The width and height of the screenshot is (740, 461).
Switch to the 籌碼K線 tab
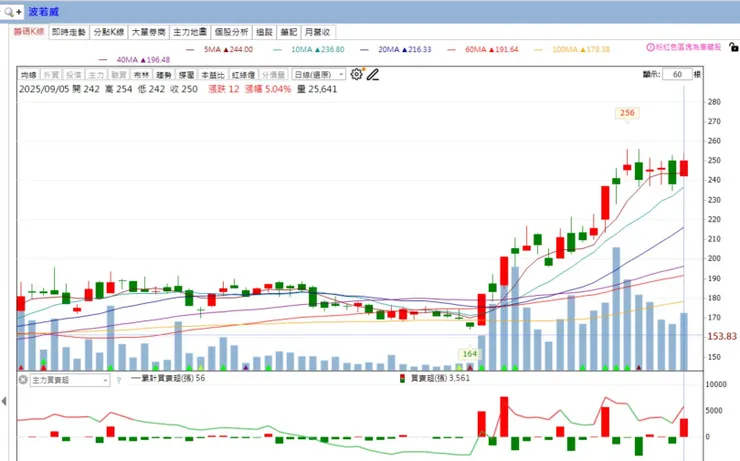coord(29,32)
